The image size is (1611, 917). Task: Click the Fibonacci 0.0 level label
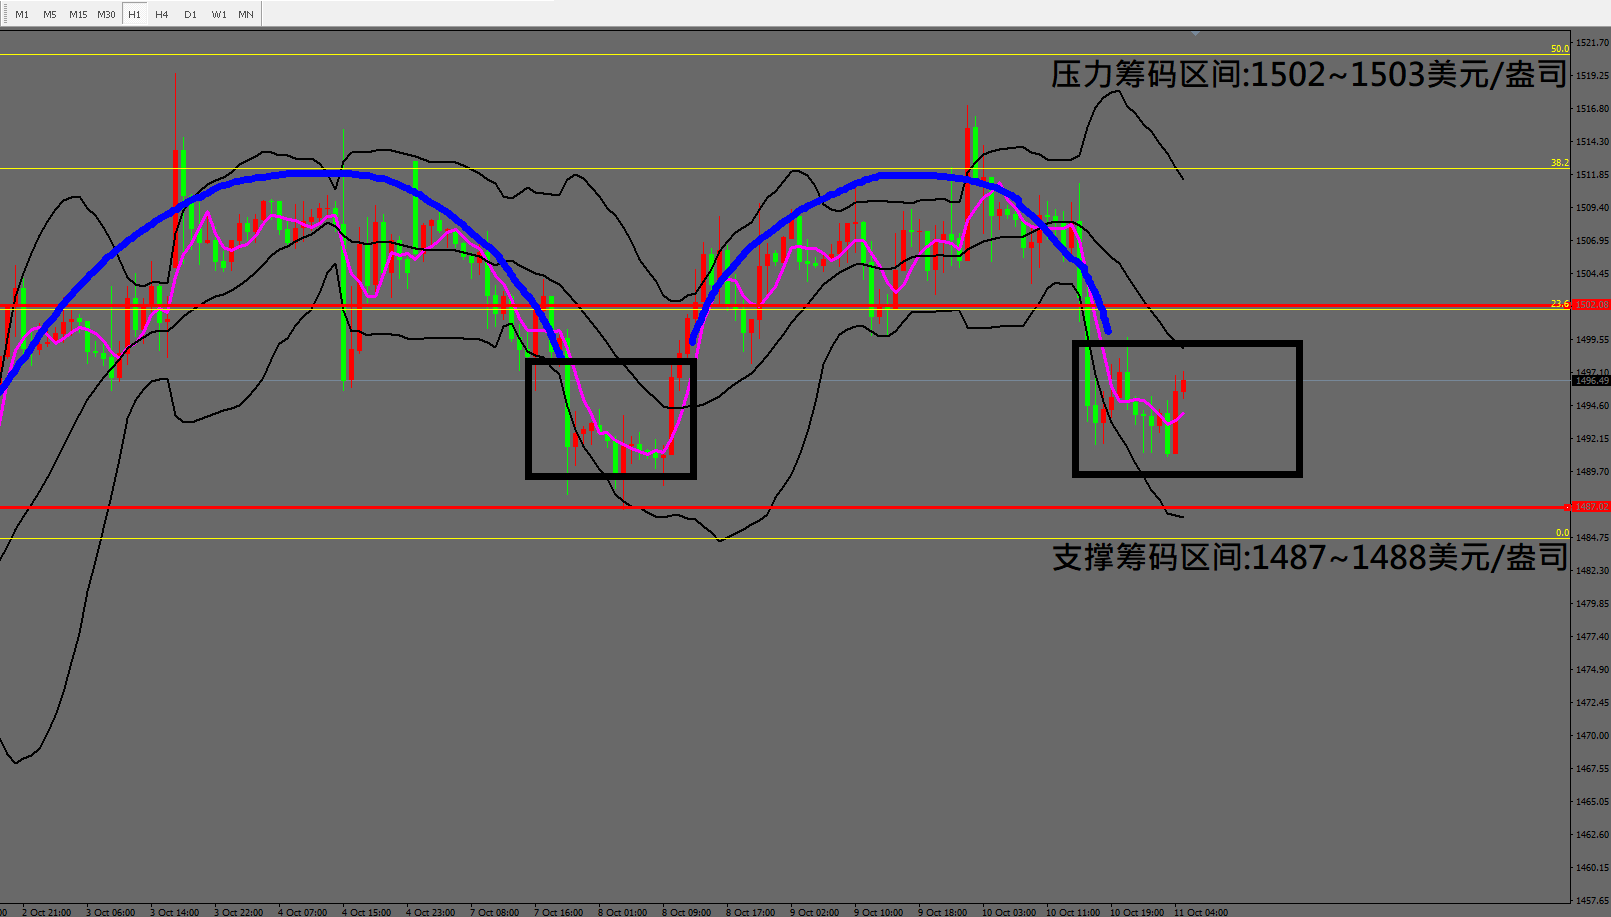click(x=1562, y=533)
